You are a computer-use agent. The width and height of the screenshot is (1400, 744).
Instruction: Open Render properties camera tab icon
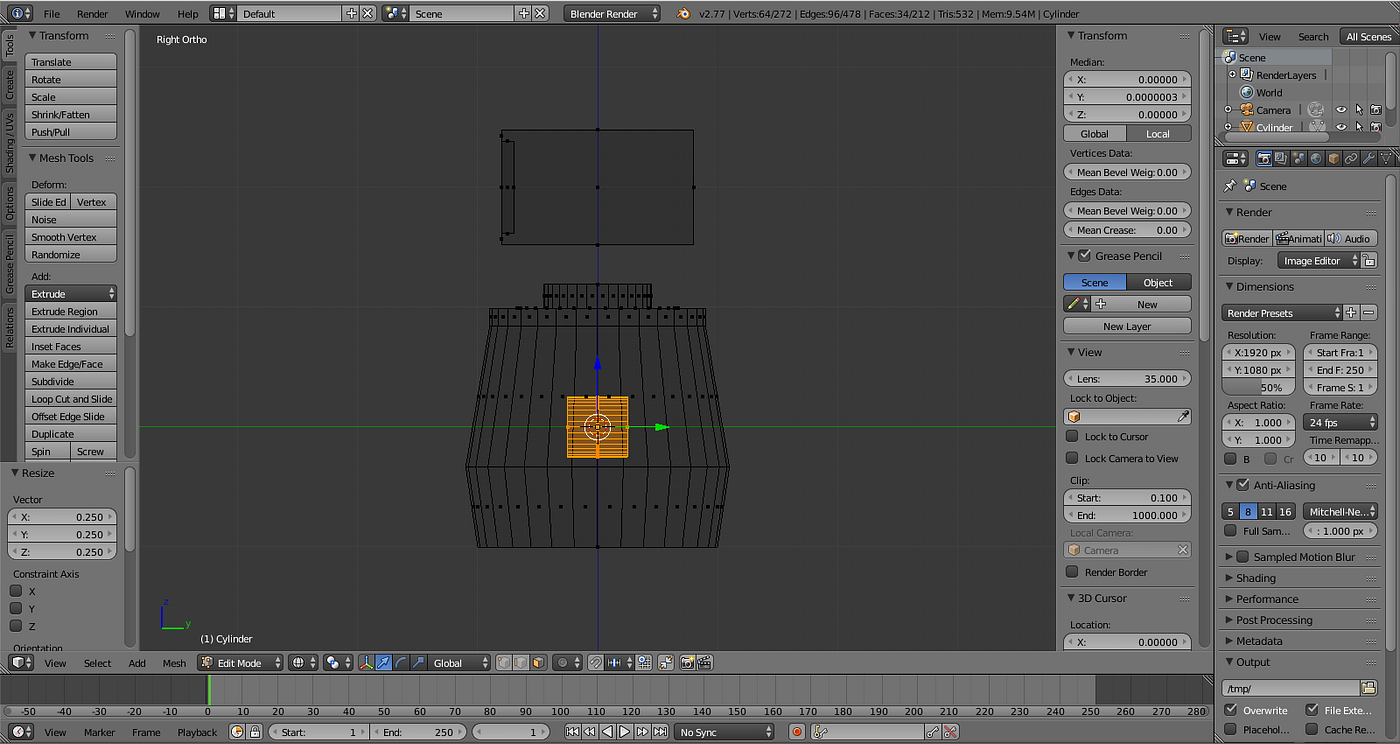(x=1264, y=158)
